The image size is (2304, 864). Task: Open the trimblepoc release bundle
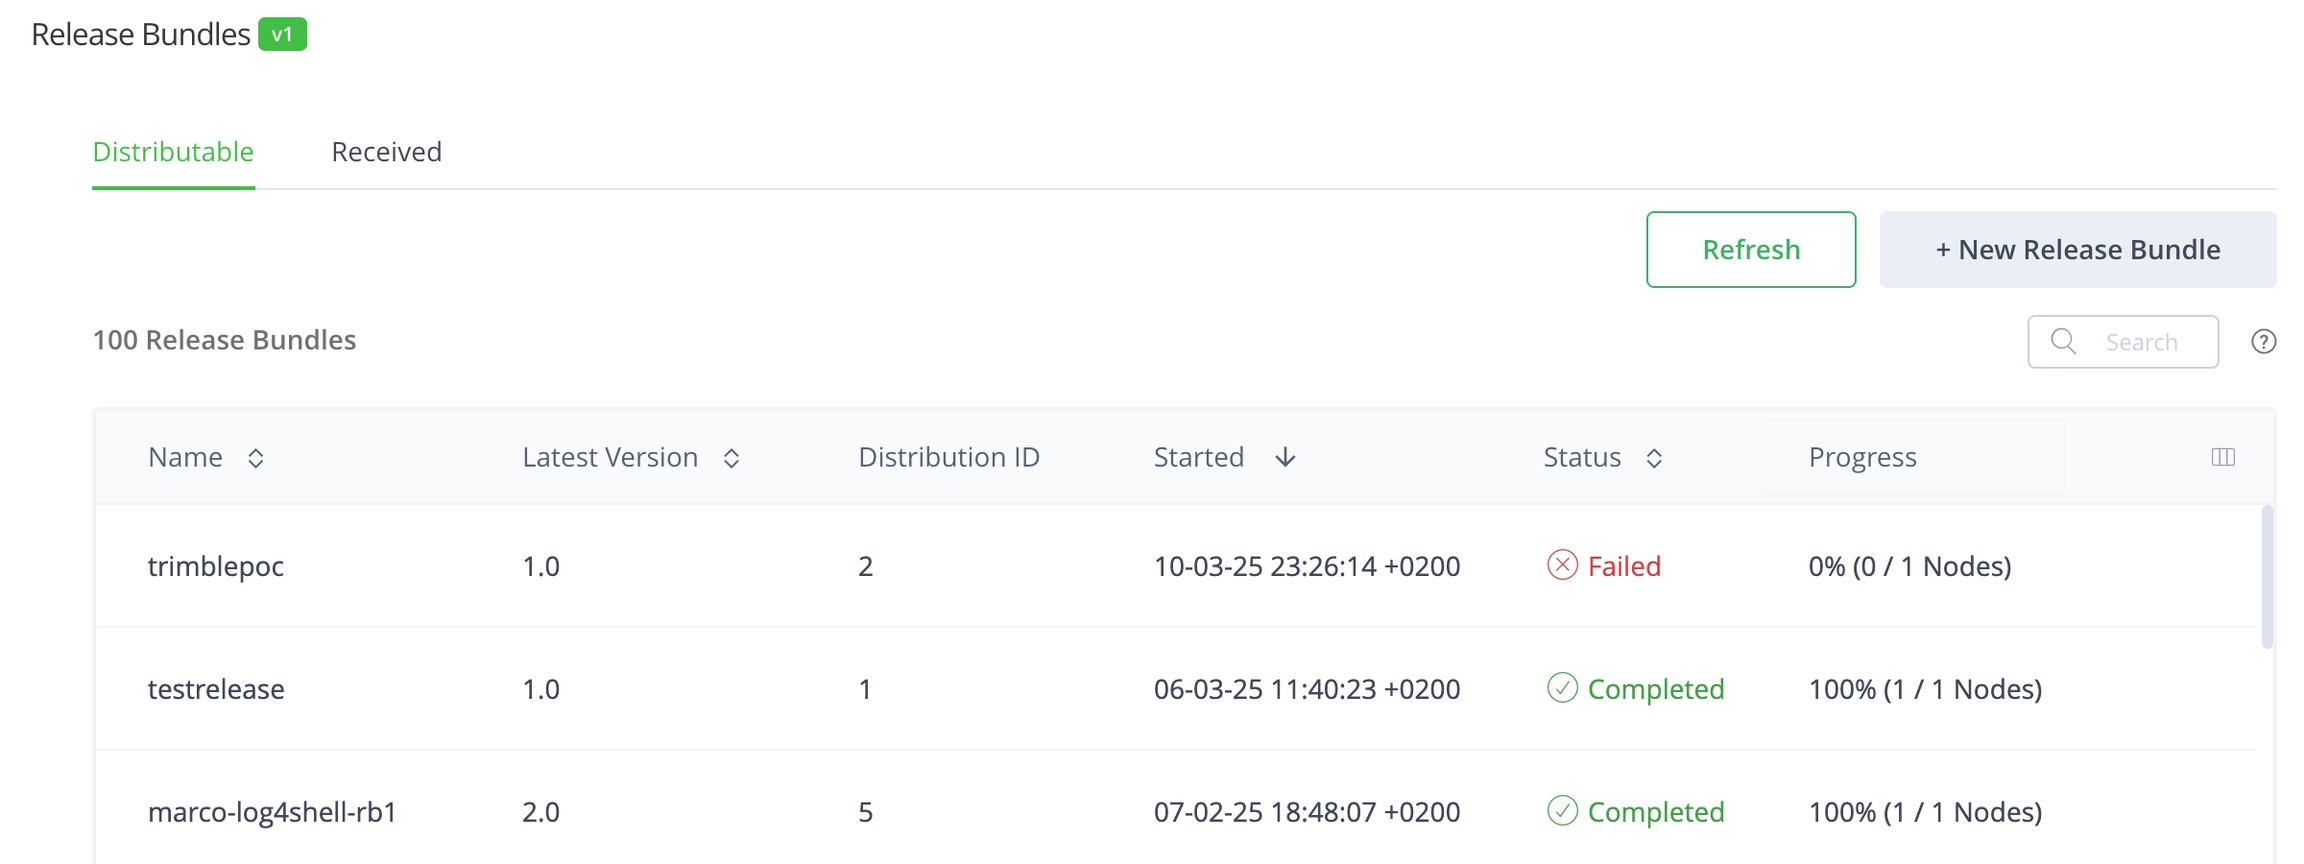click(x=216, y=566)
